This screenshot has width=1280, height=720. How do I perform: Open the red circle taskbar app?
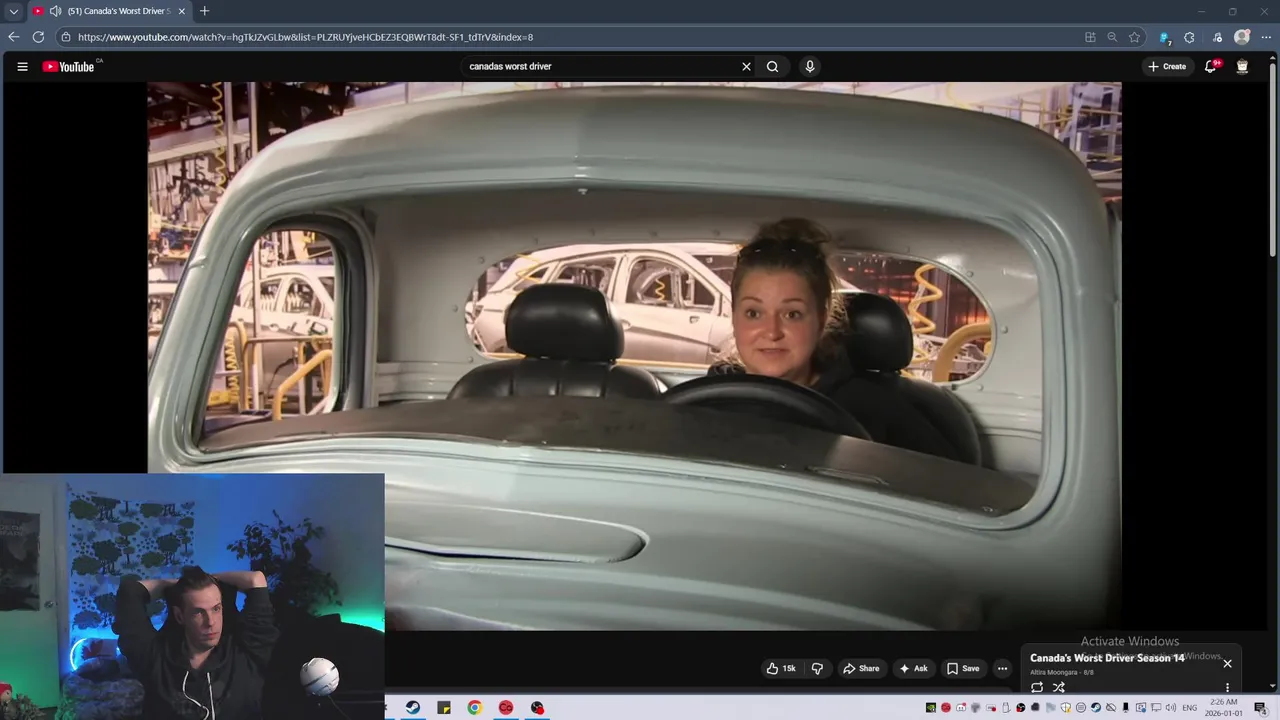click(x=506, y=708)
